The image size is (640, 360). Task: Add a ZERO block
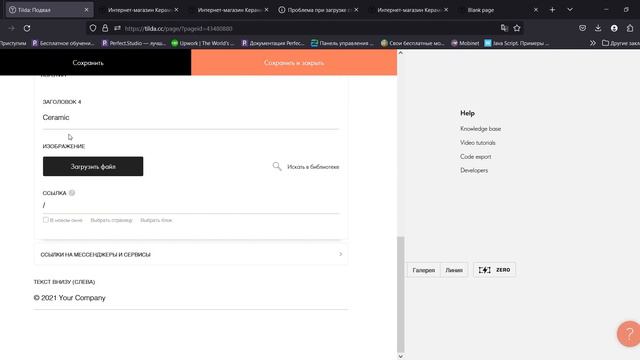point(494,270)
